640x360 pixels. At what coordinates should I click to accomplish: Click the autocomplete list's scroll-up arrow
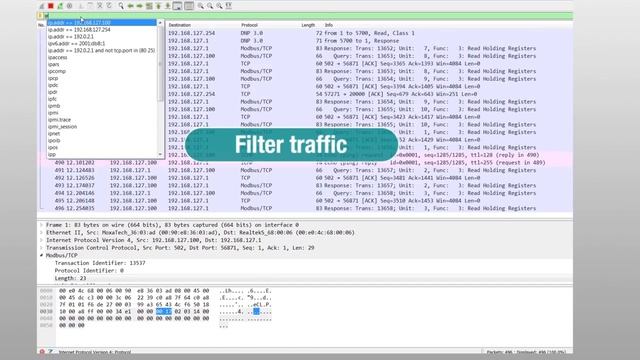click(160, 23)
